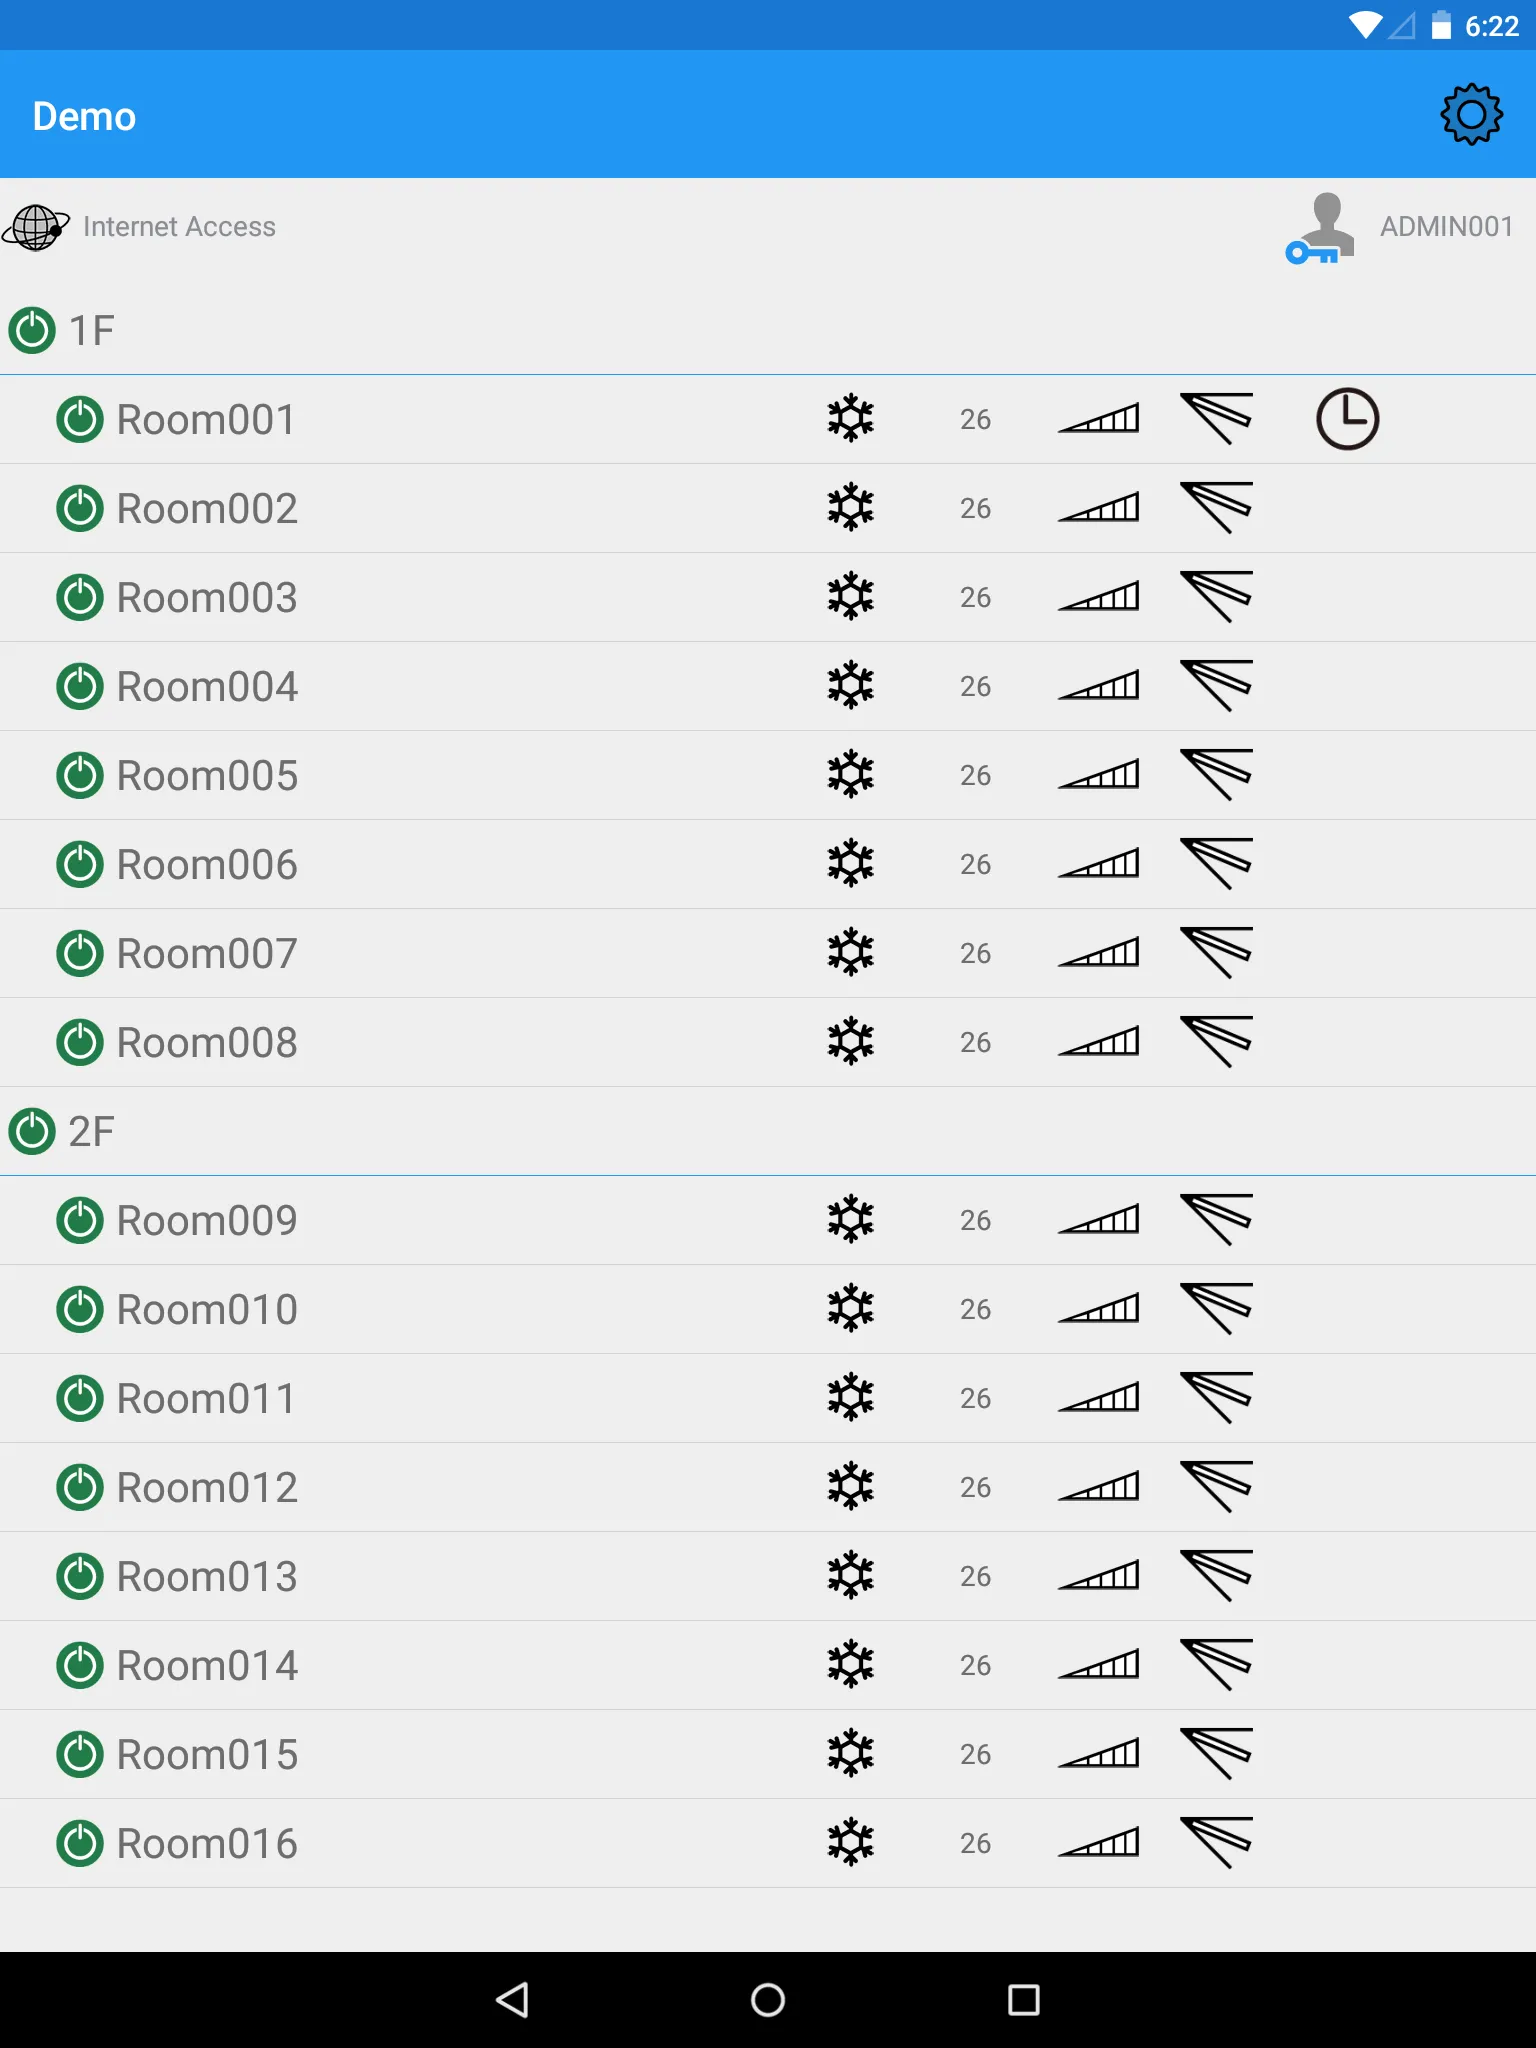Open settings via the gear icon
The width and height of the screenshot is (1536, 2048).
(1471, 115)
